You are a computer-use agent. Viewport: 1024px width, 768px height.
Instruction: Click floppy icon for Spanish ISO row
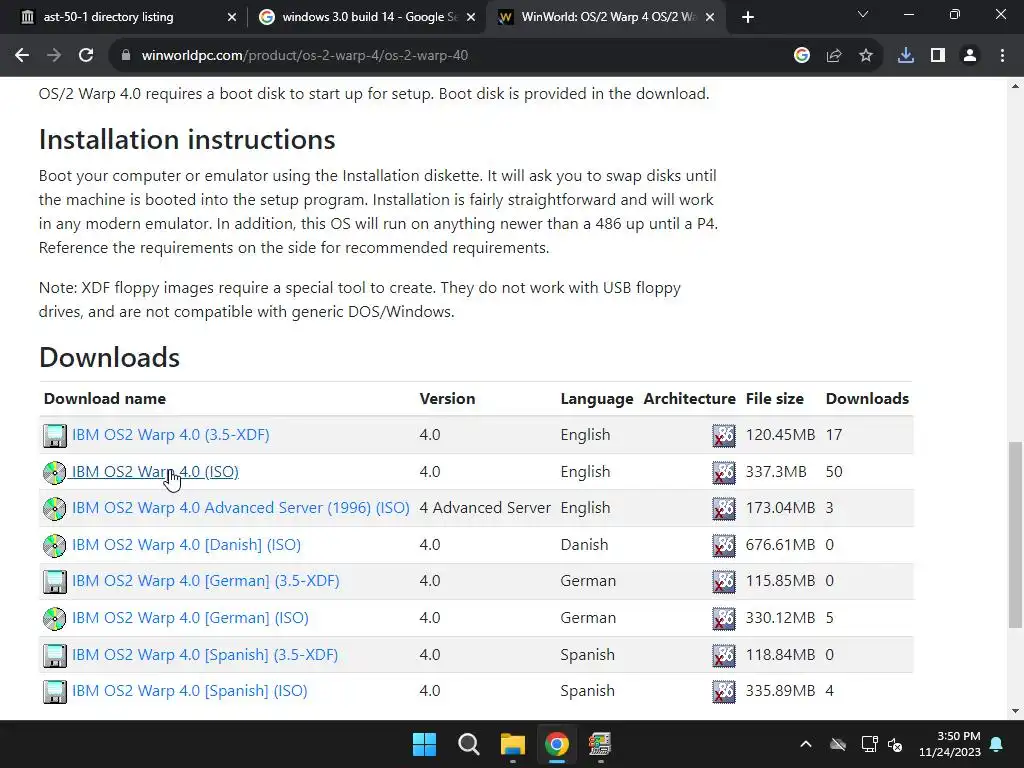click(x=55, y=692)
